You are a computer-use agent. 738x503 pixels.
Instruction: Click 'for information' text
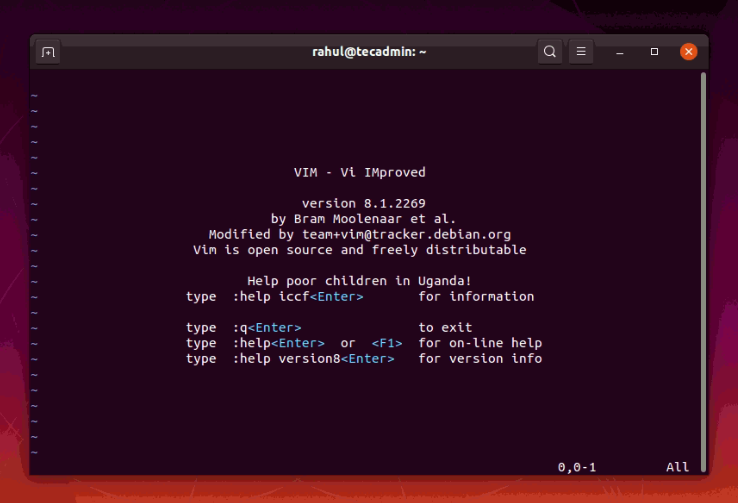tap(476, 296)
